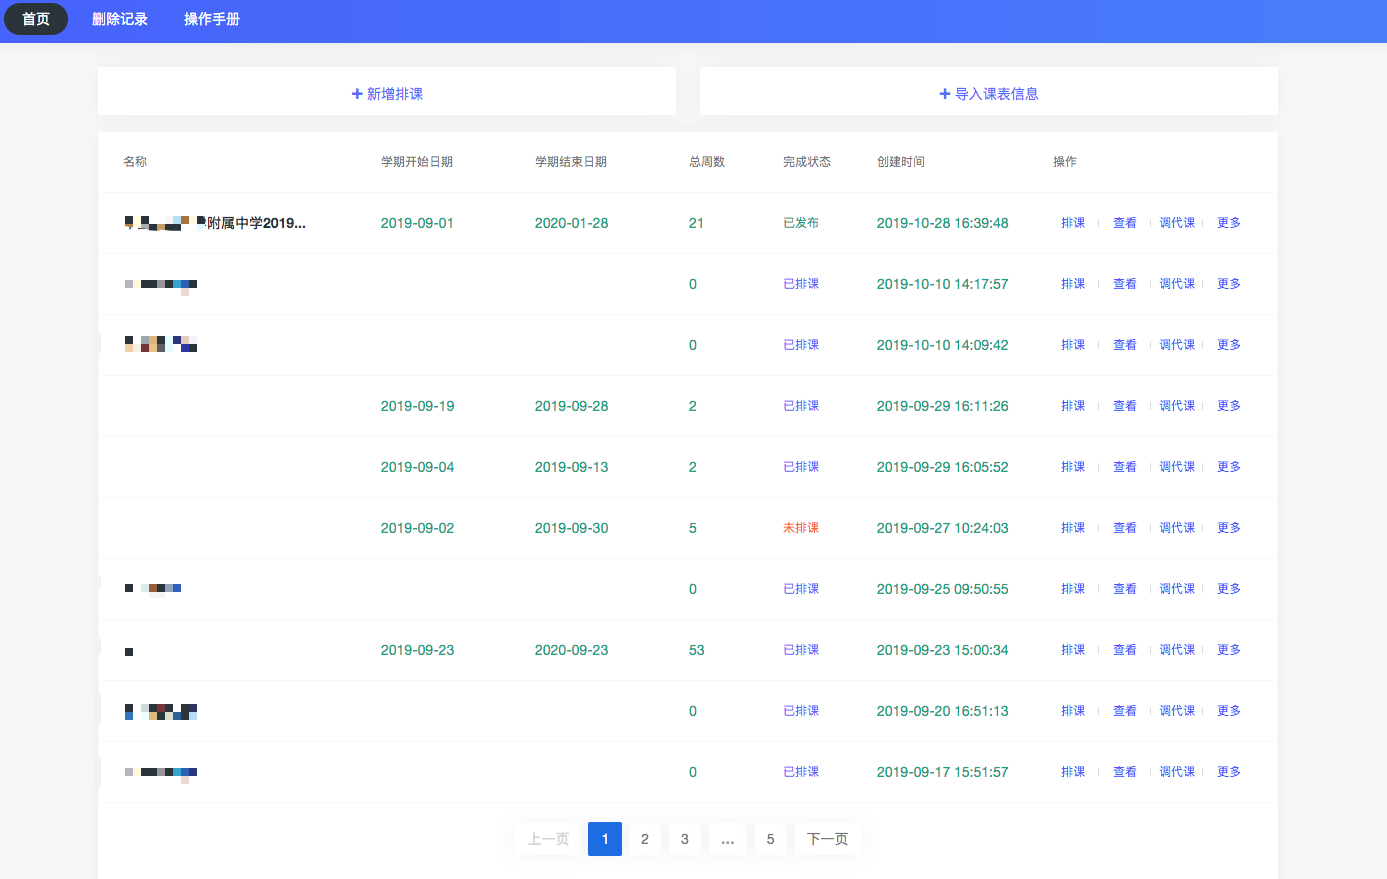Screen dimensions: 1387x879
Task: Switch to the 删除记录 tab
Action: [120, 19]
